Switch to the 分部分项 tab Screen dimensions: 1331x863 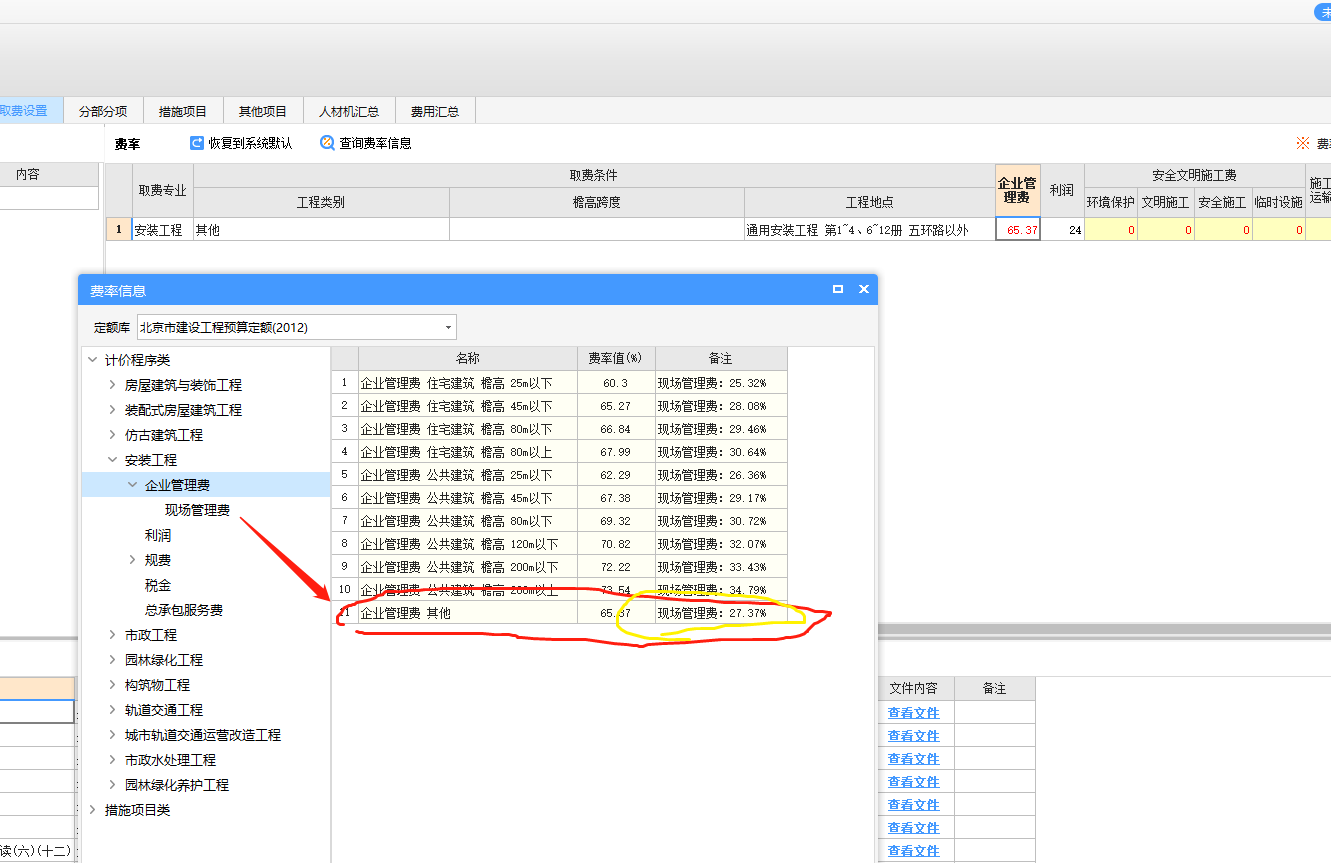point(103,111)
